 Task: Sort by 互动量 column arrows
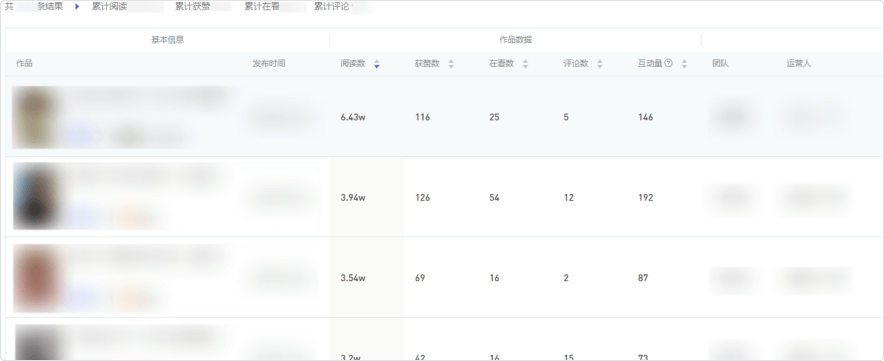pyautogui.click(x=684, y=64)
